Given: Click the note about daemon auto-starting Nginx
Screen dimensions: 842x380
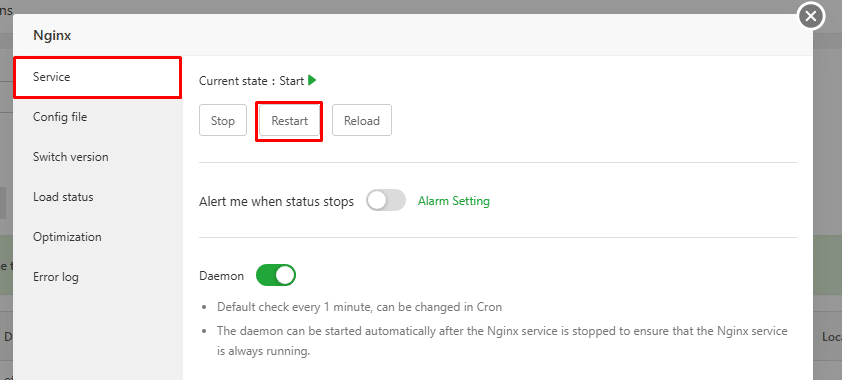Looking at the screenshot, I should pos(502,341).
